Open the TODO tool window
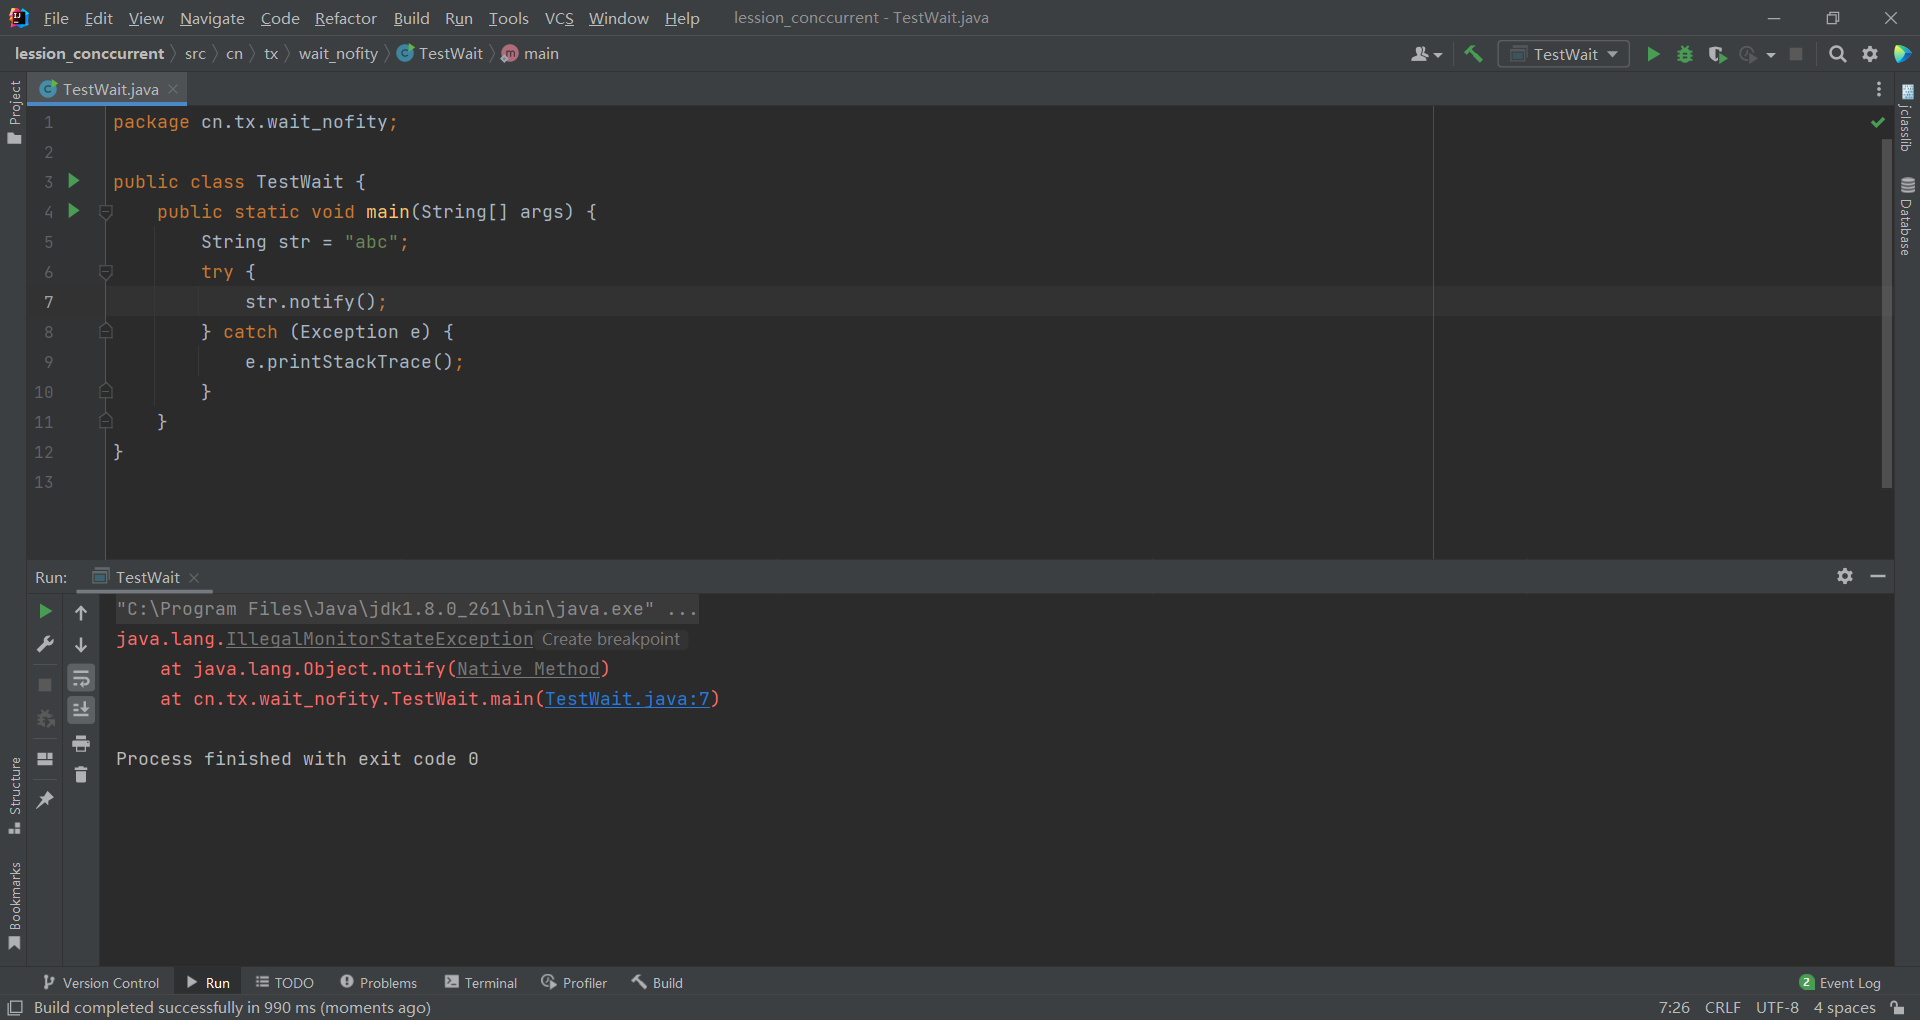Screen dimensions: 1920x1020 285,983
